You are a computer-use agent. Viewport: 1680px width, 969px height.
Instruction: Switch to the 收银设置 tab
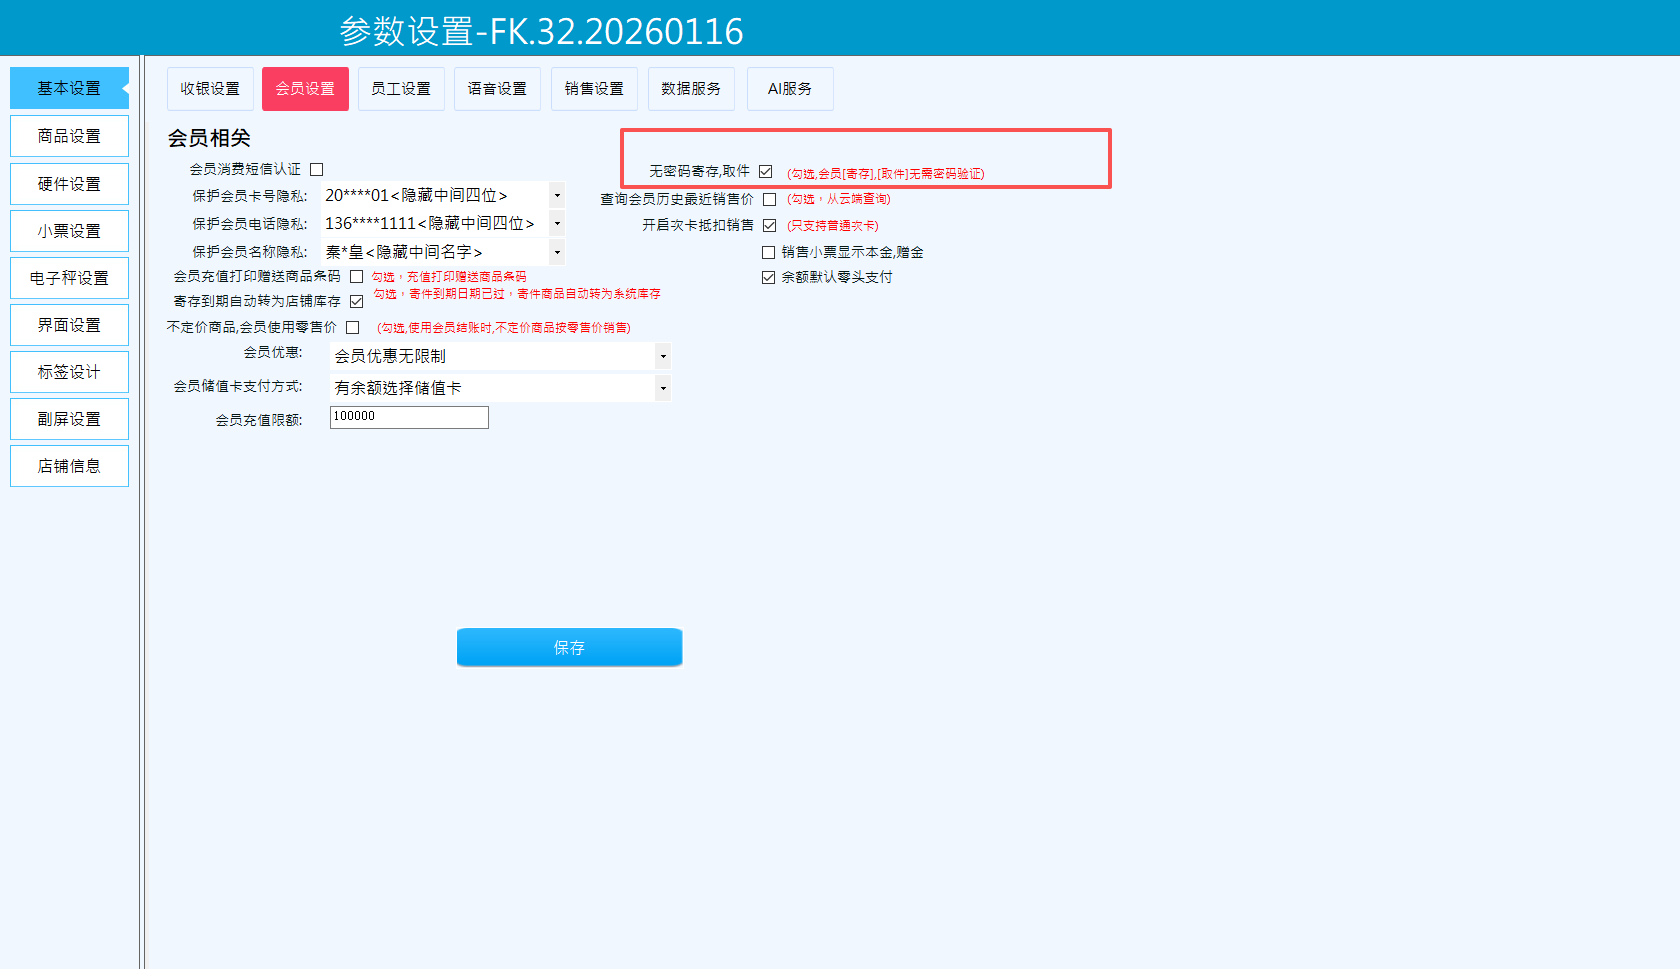(x=210, y=89)
